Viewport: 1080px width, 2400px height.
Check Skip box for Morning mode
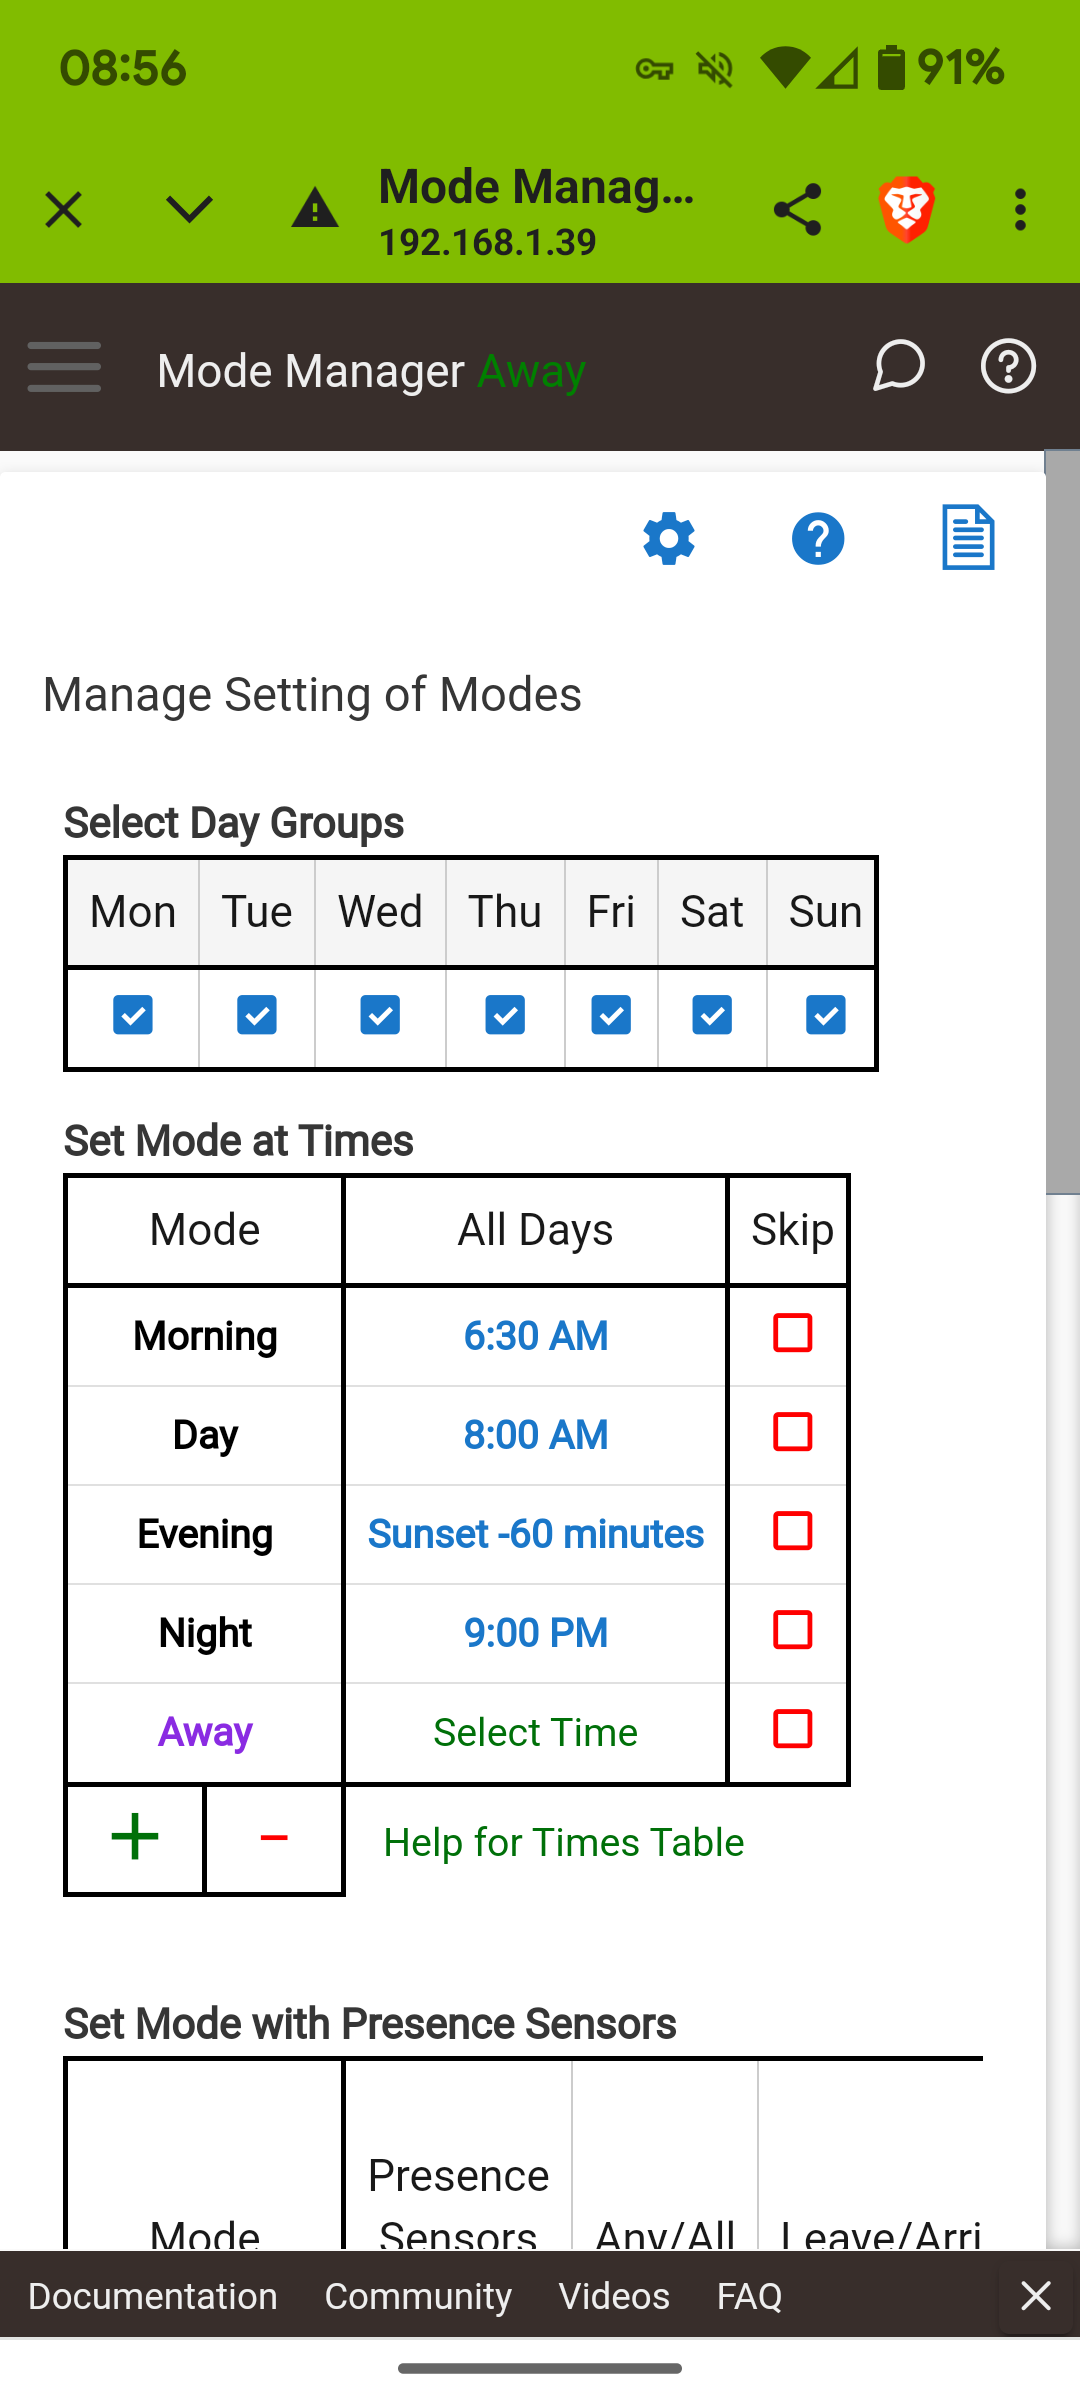point(792,1333)
